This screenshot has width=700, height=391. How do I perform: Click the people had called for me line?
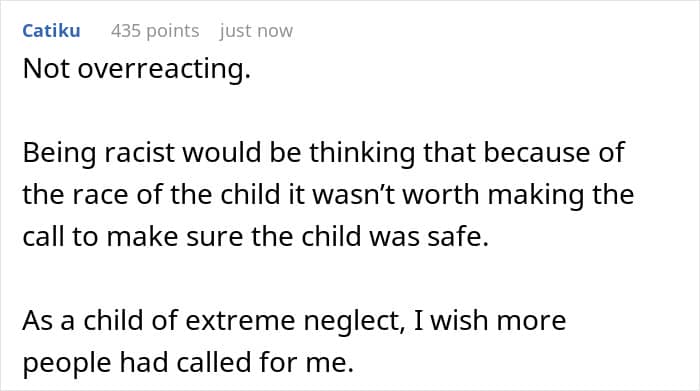tap(188, 362)
